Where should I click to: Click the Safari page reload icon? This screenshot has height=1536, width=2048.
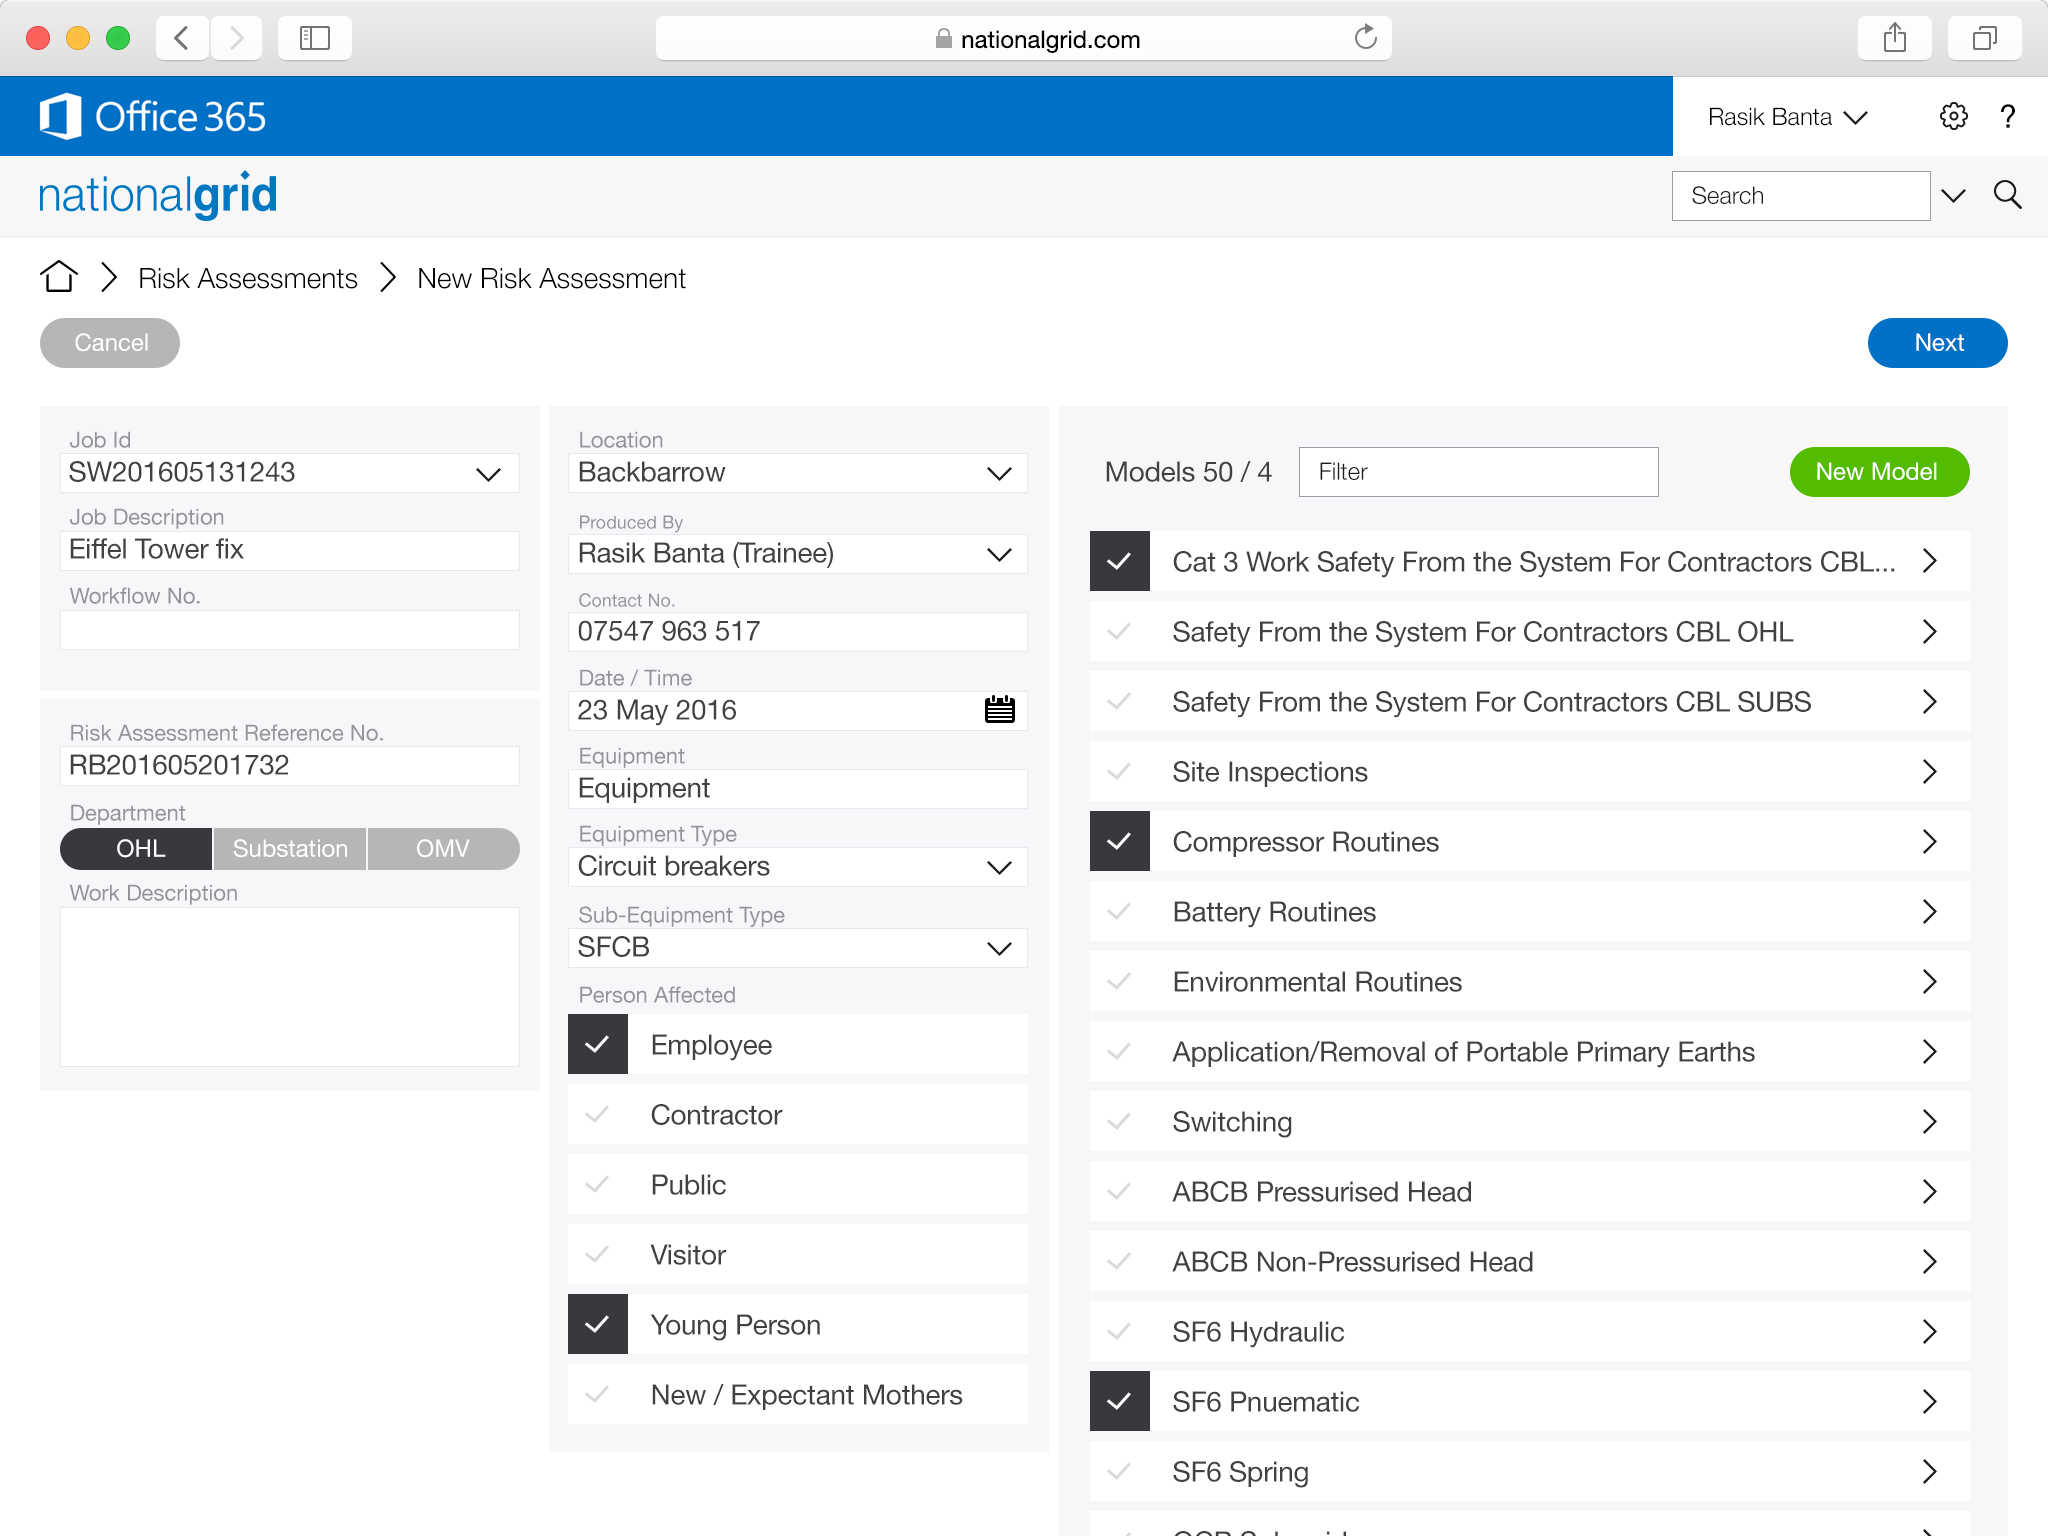1365,39
